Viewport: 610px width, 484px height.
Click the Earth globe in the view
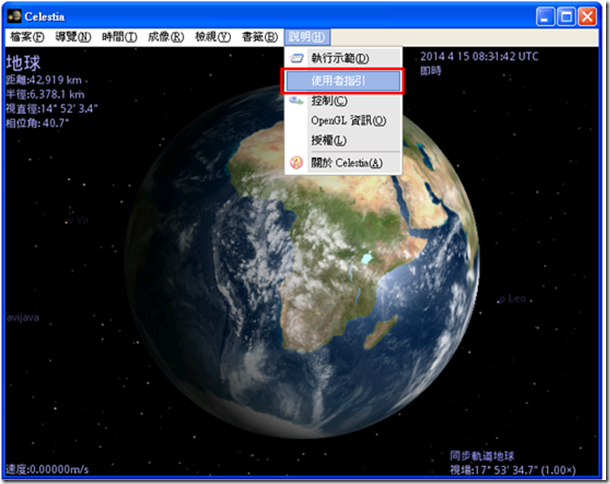point(302,260)
